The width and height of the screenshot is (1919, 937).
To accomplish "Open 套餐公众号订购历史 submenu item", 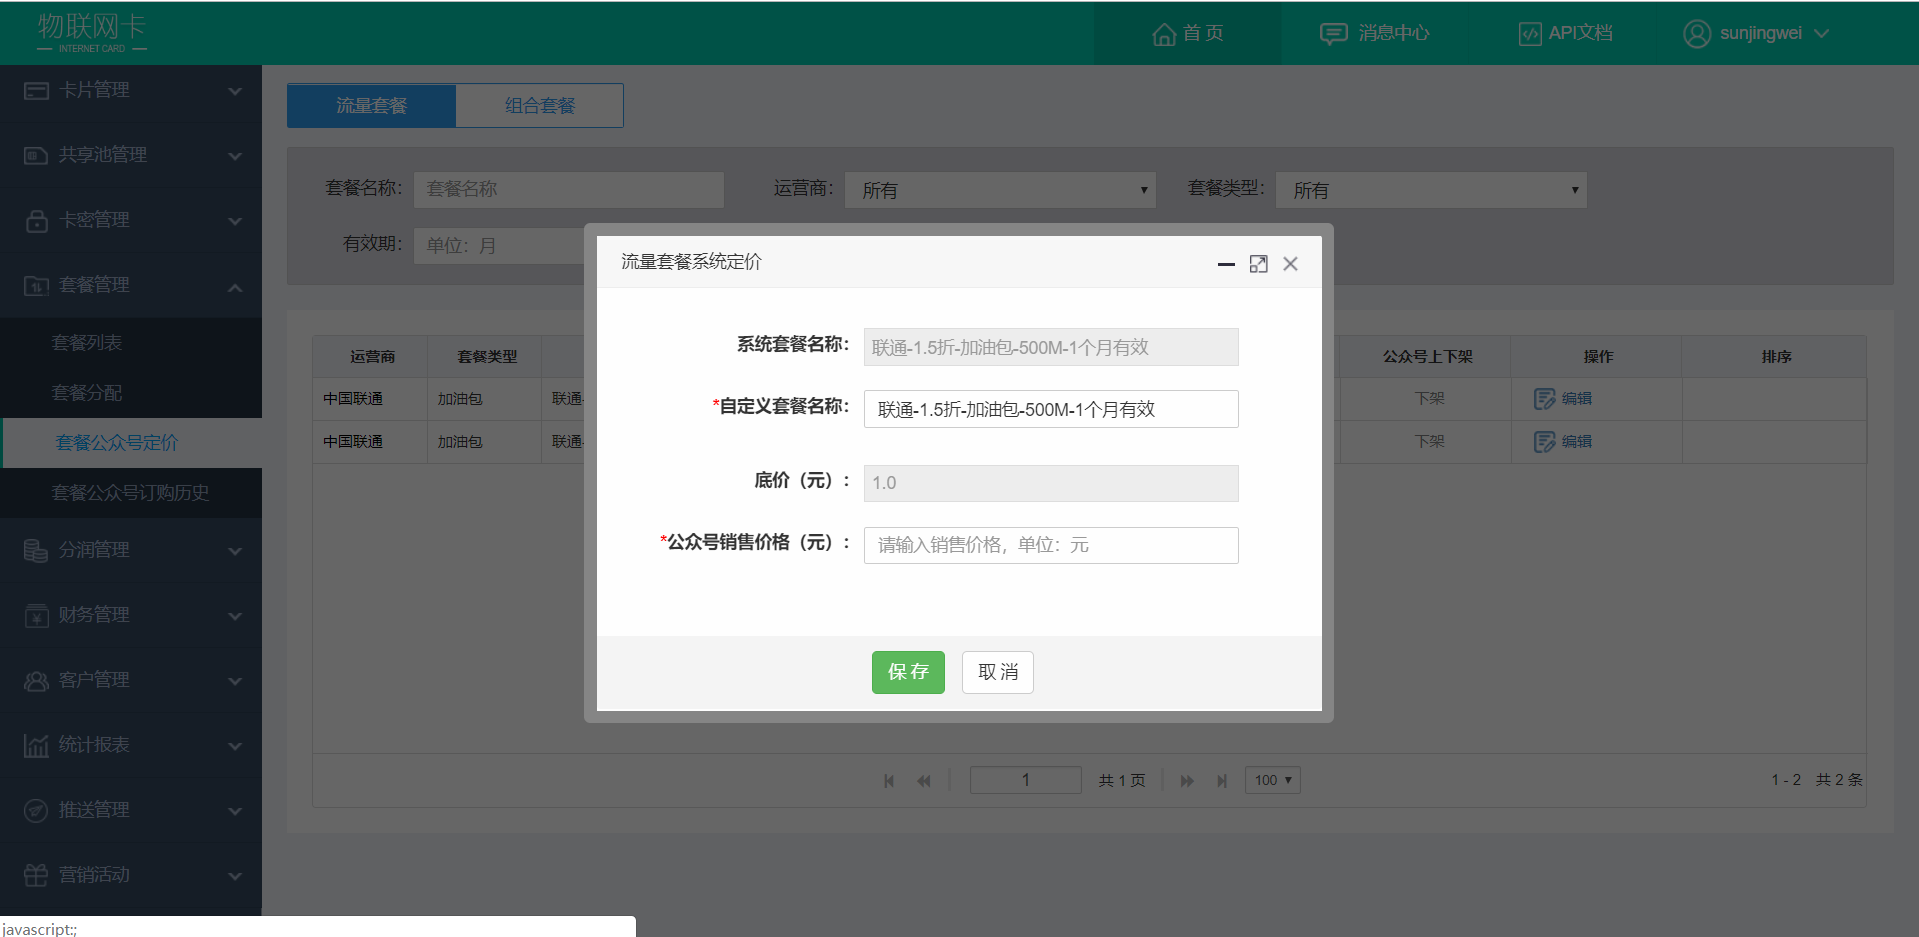I will pos(131,493).
